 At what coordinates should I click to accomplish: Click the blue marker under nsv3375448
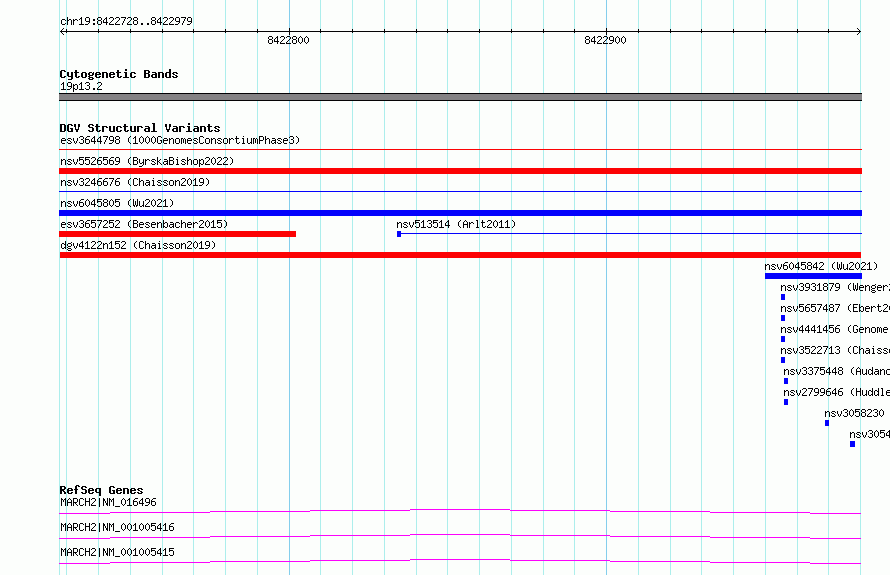click(x=786, y=381)
